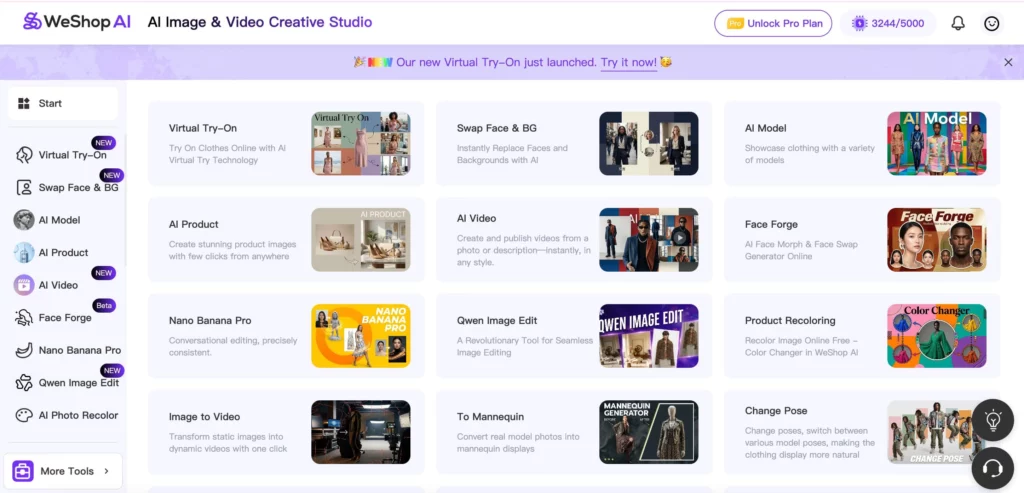Image resolution: width=1024 pixels, height=493 pixels.
Task: Click the AI Photo Recolor palette icon
Action: coord(24,415)
